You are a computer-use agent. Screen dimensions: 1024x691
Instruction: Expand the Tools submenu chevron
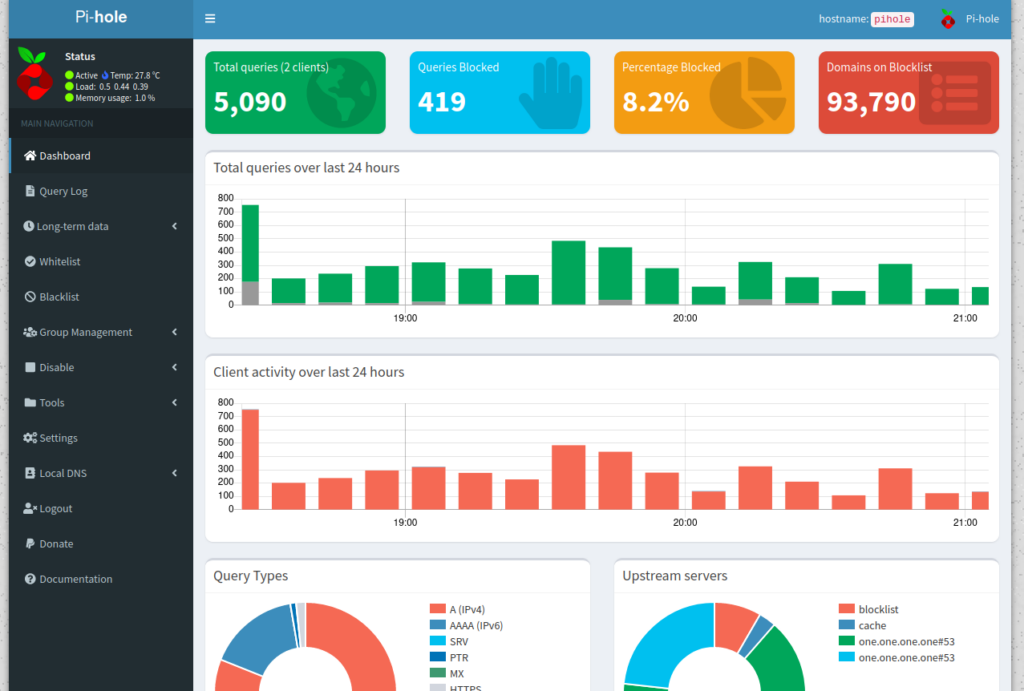coord(174,402)
